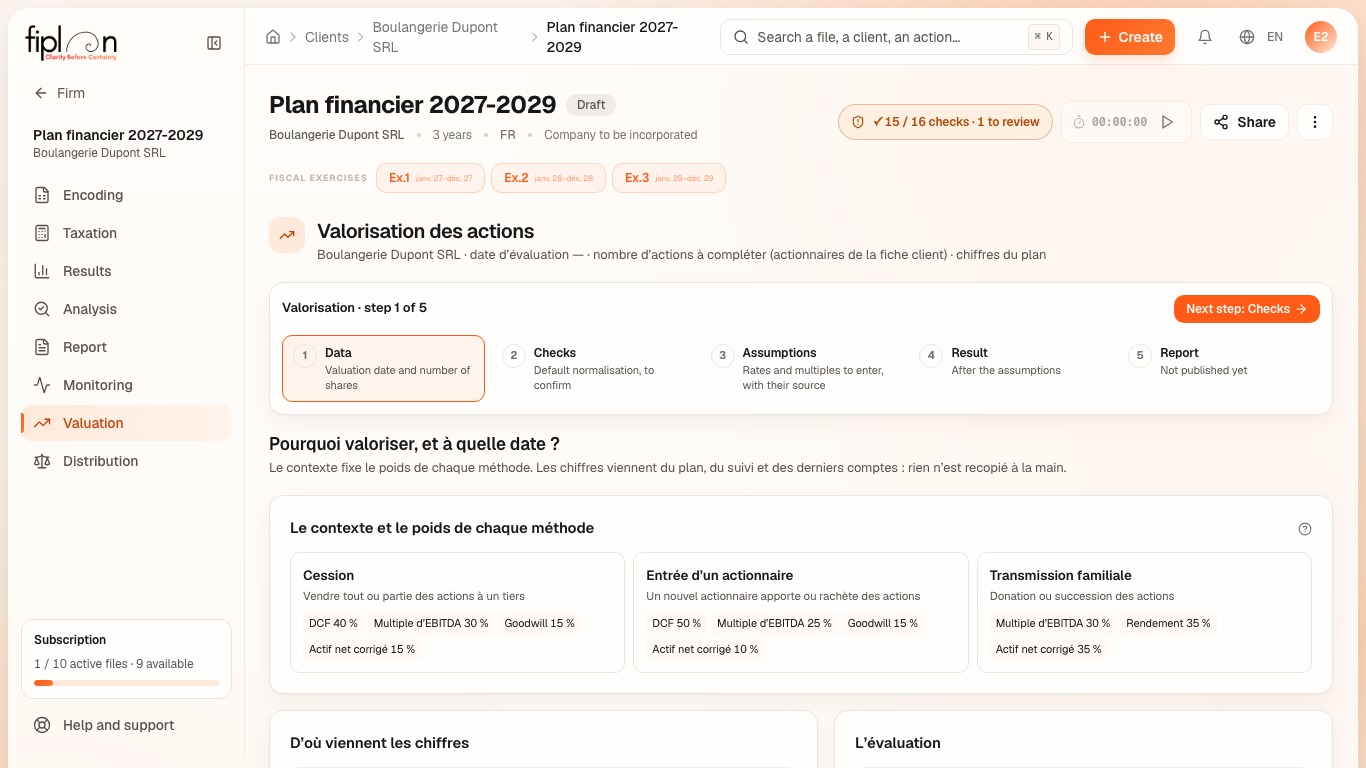Open step 1 Data
Viewport: 1366px width, 768px height.
pos(383,368)
